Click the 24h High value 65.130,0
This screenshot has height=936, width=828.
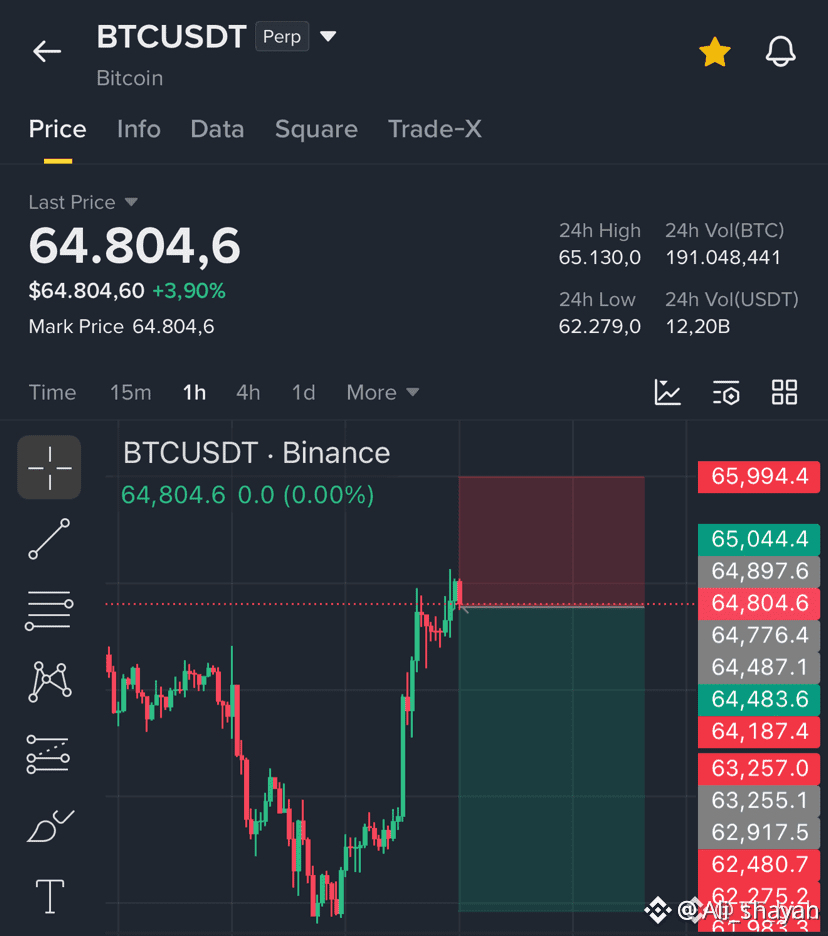(x=599, y=258)
